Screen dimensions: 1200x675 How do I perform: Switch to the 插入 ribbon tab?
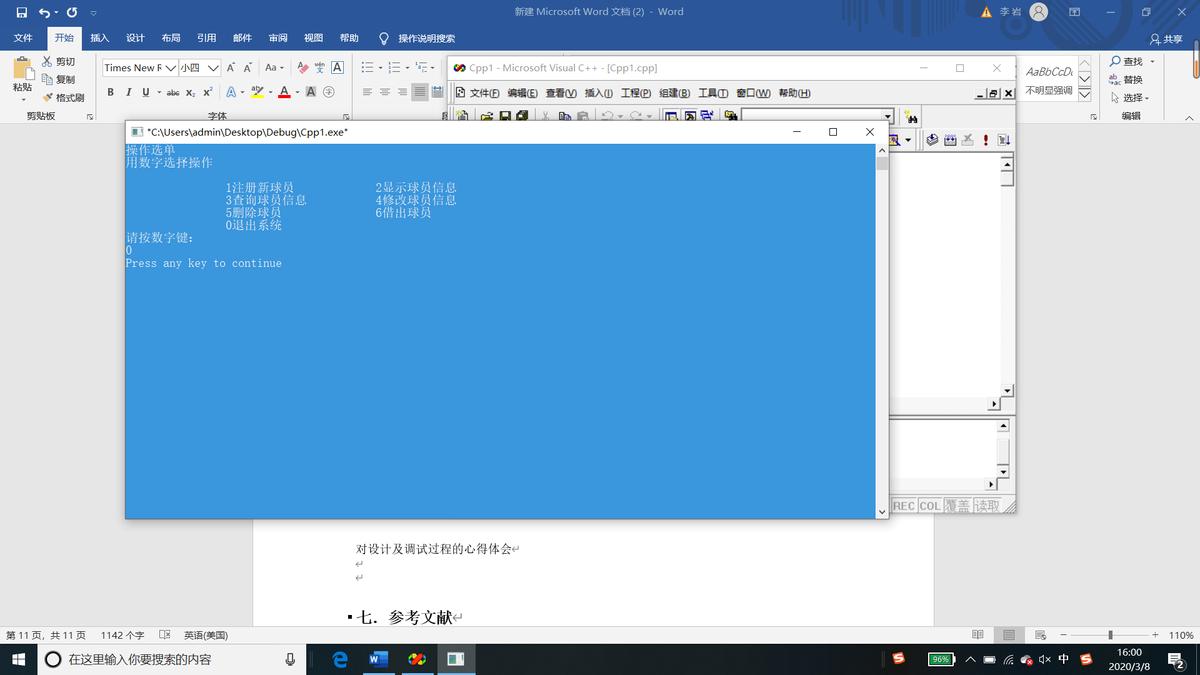coord(99,38)
